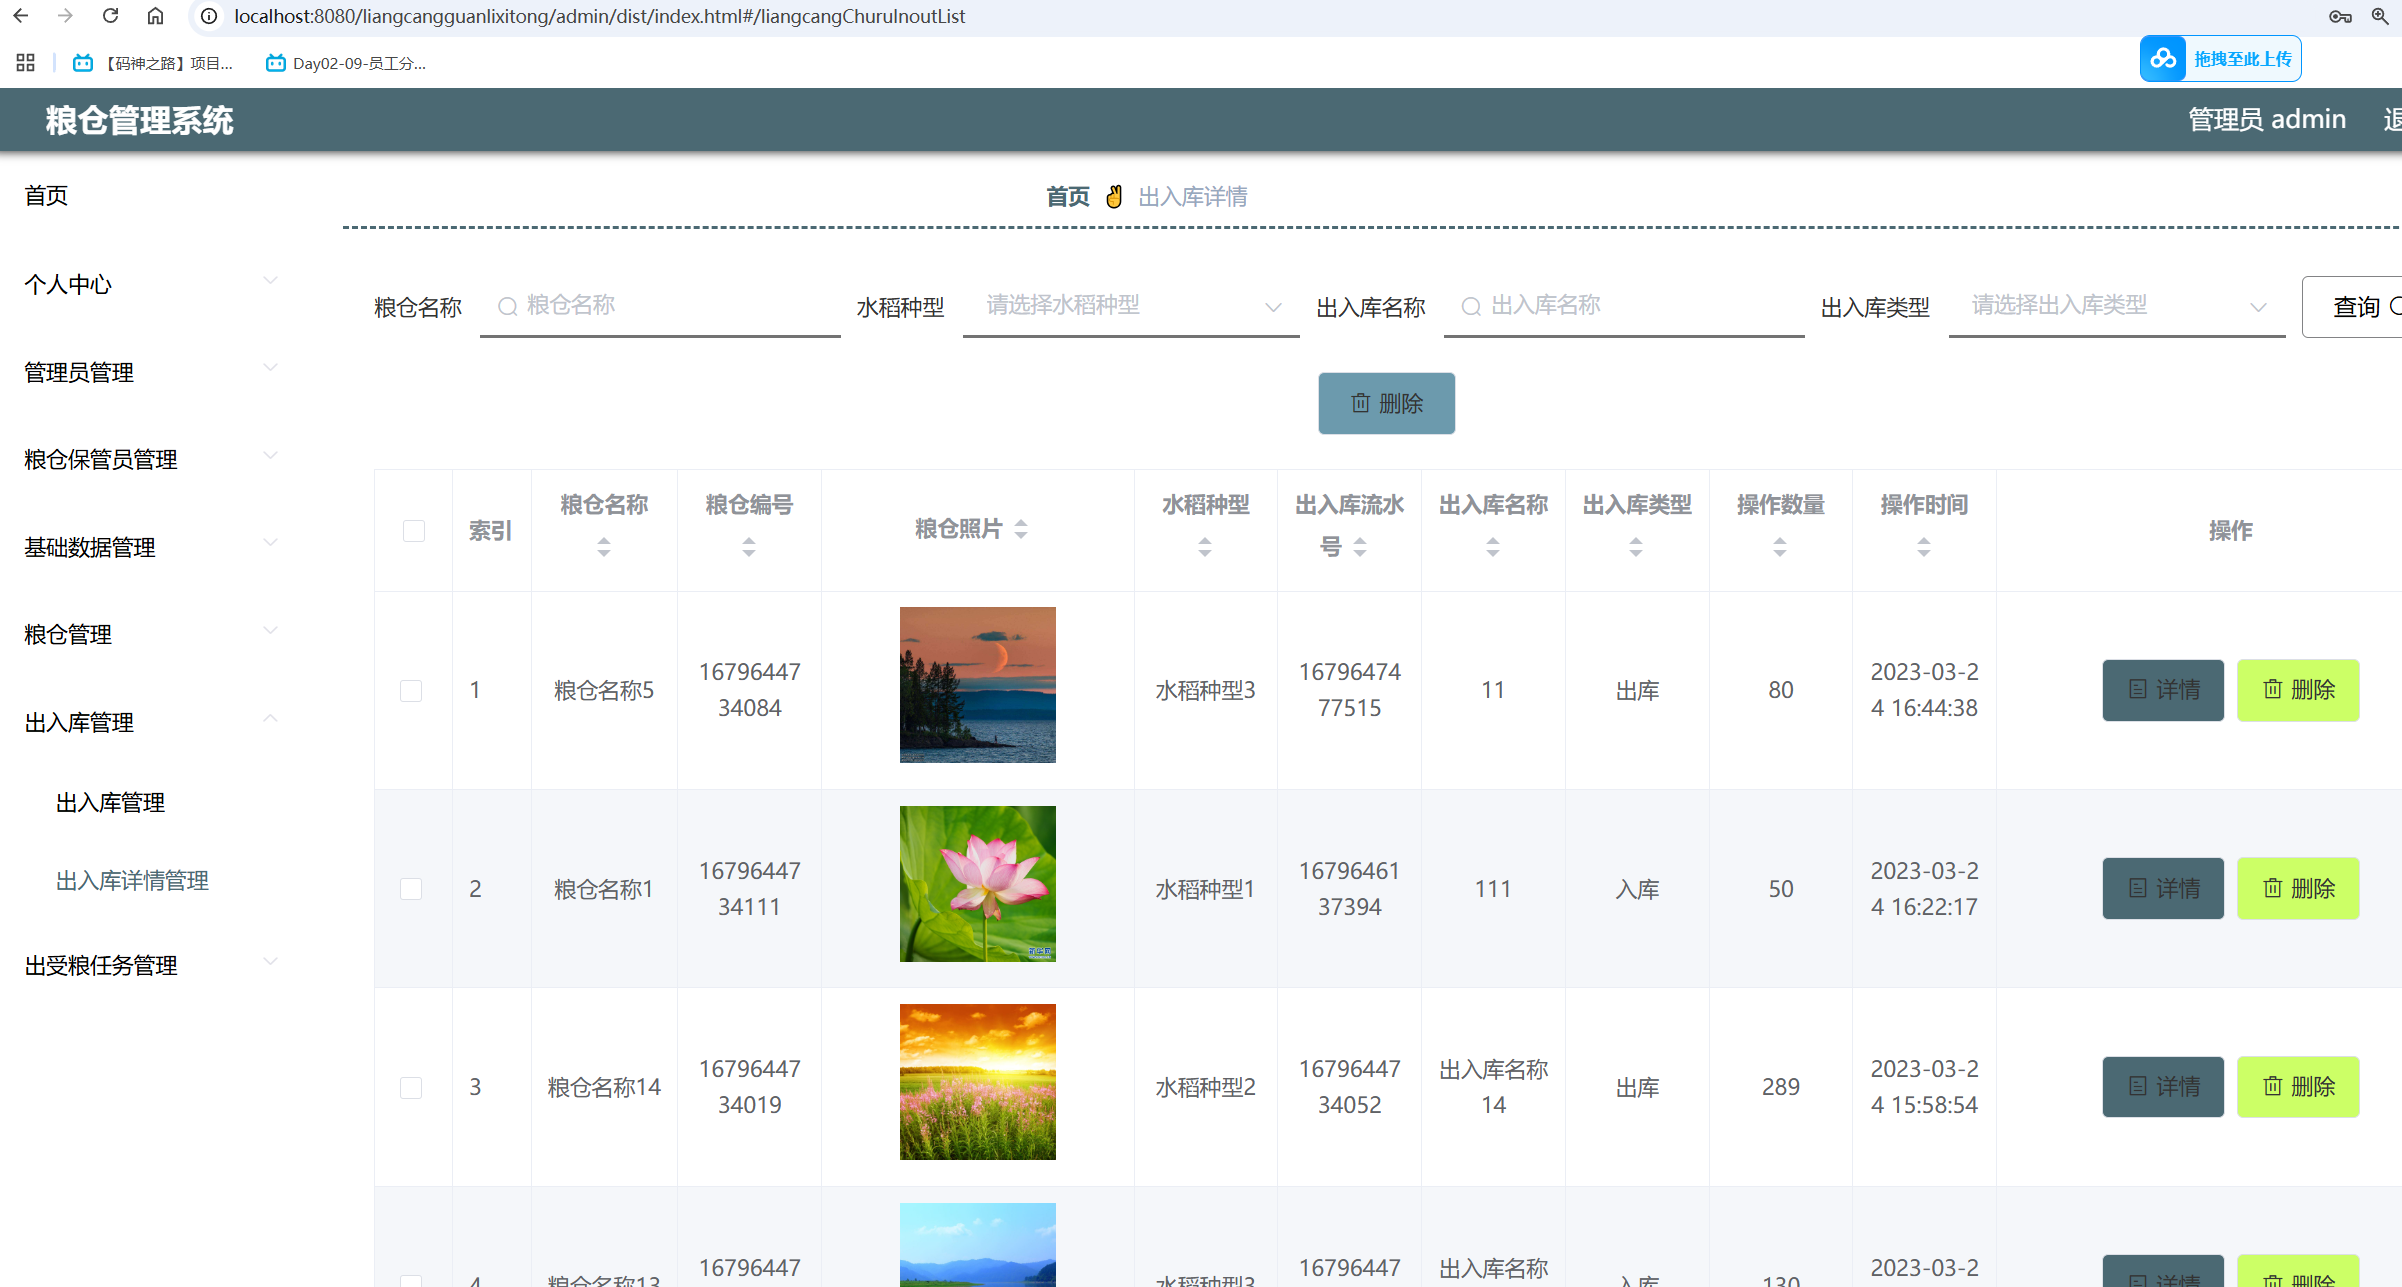Expand the 粮仓保管员管理 menu chevron
Viewport: 2402px width, 1287px height.
270,455
